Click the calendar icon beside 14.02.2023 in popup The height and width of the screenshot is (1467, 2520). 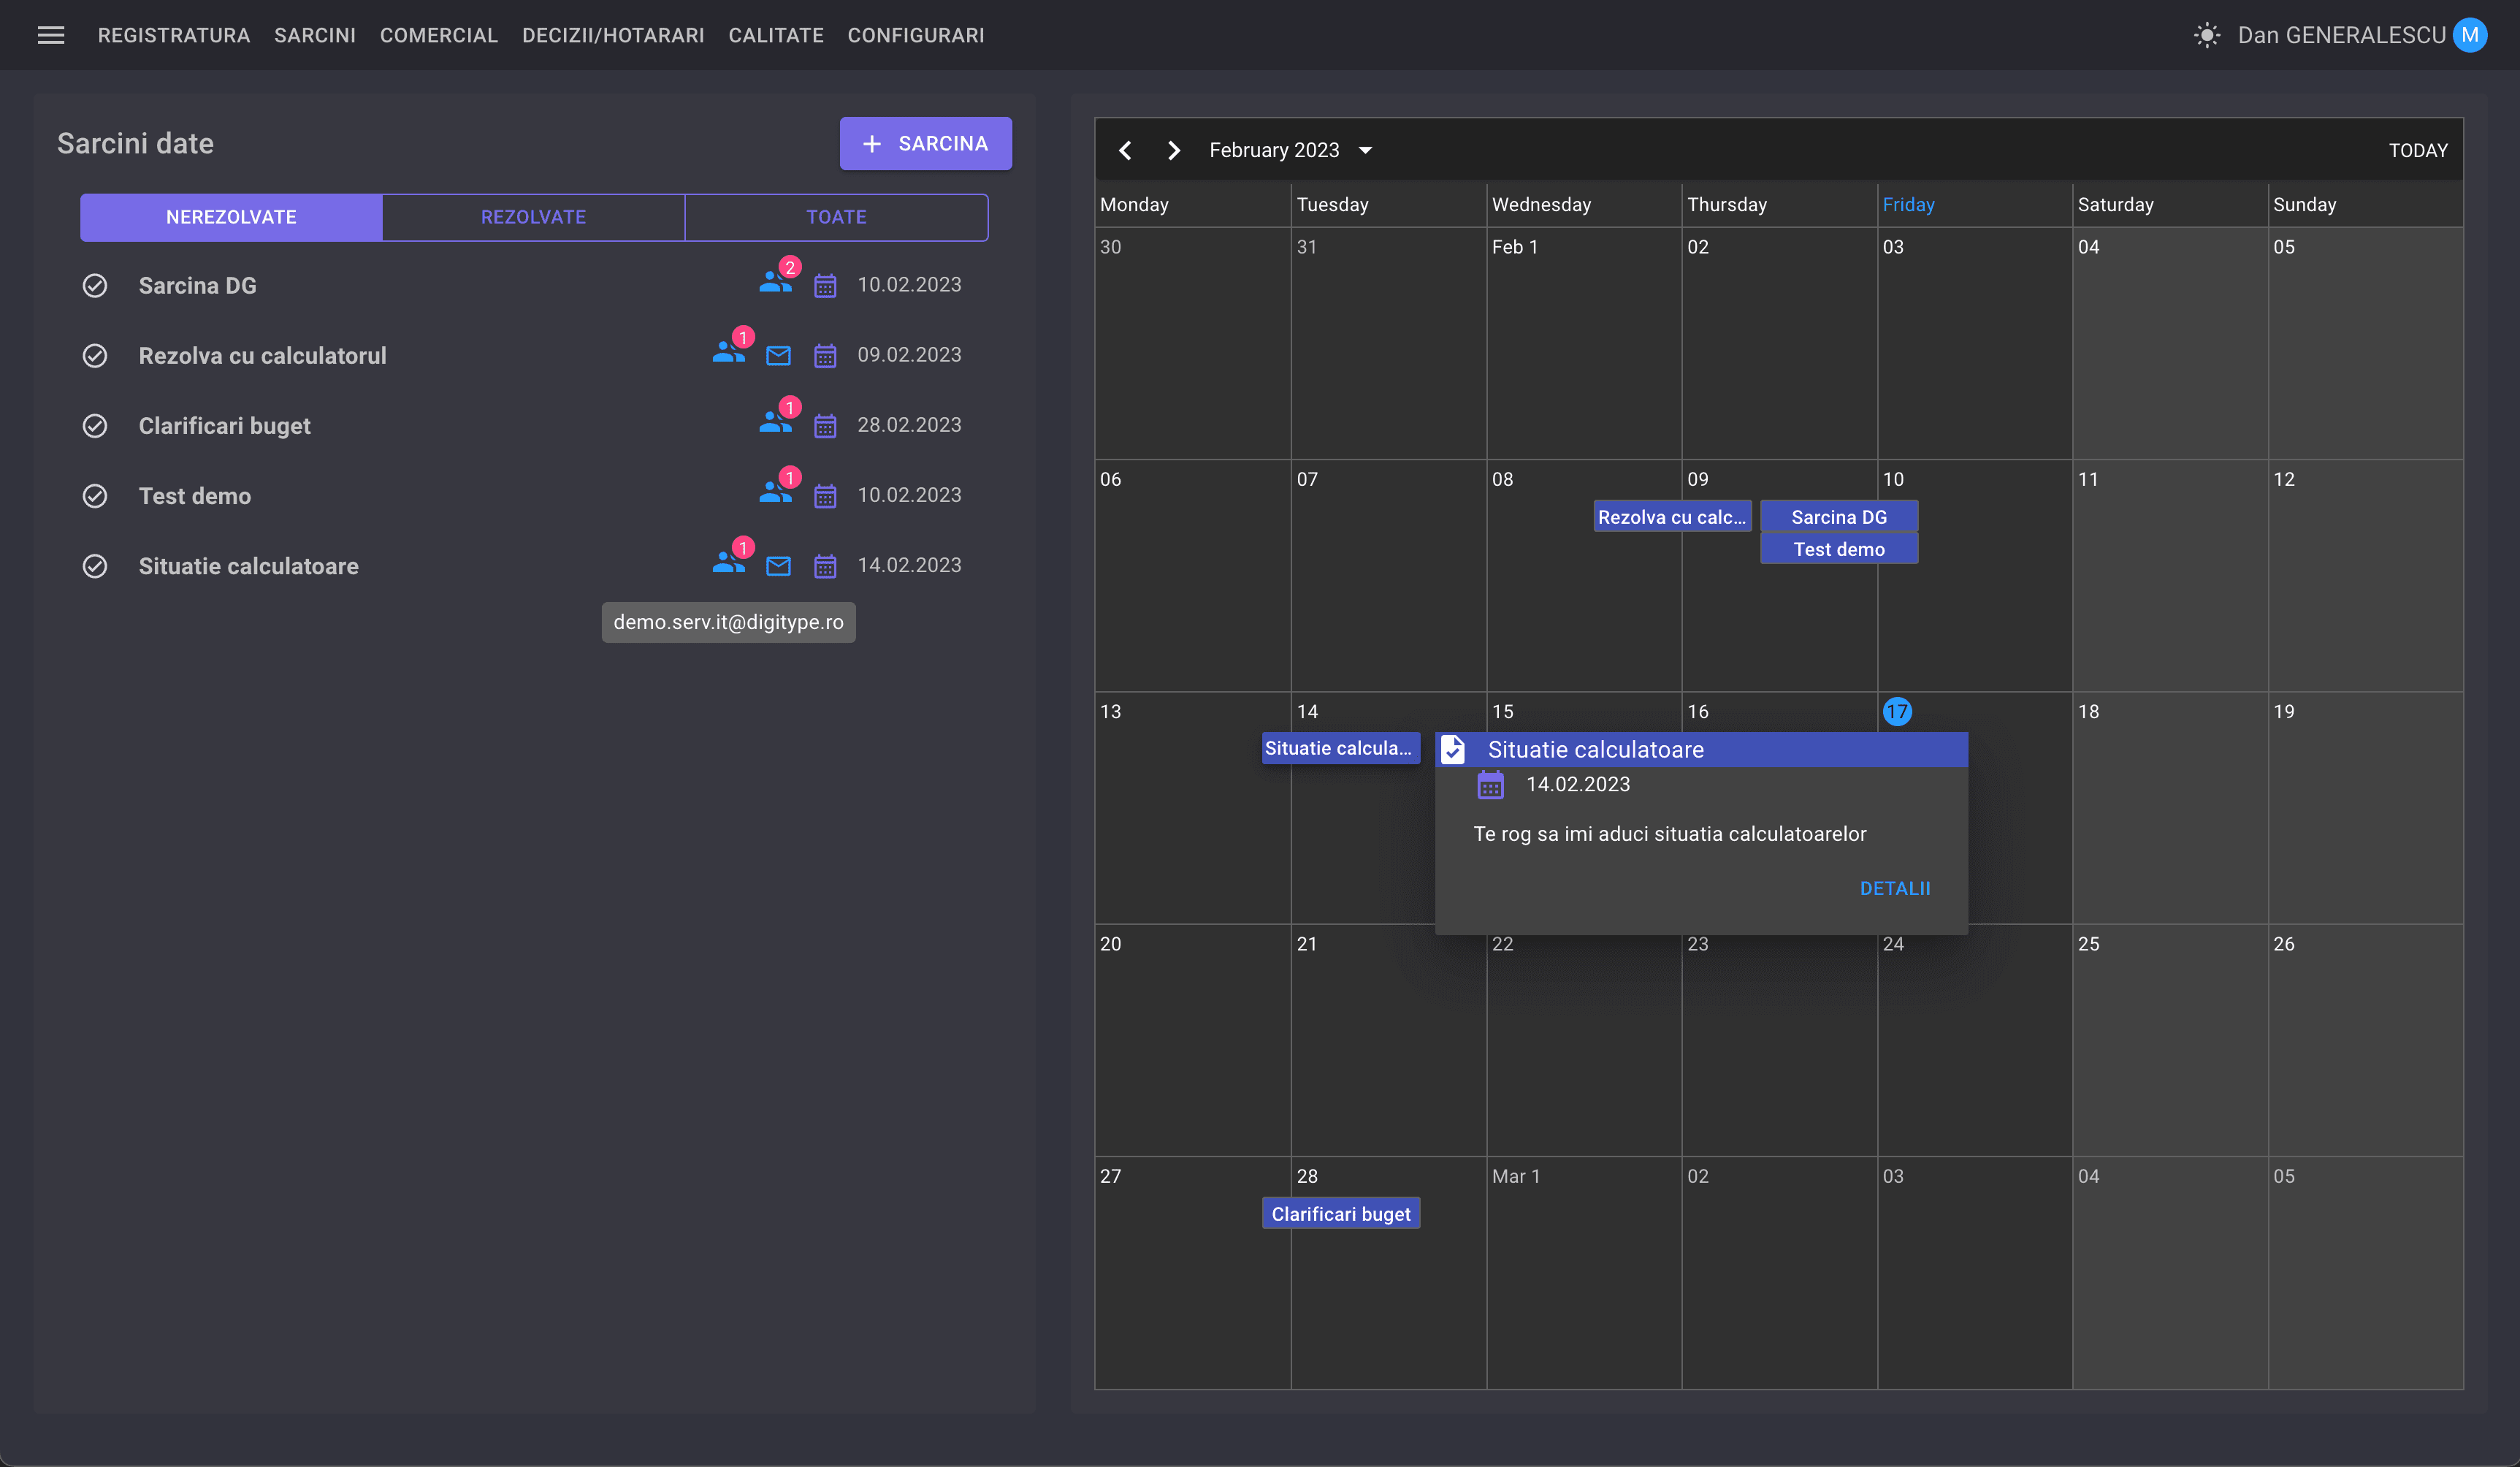coord(1490,785)
